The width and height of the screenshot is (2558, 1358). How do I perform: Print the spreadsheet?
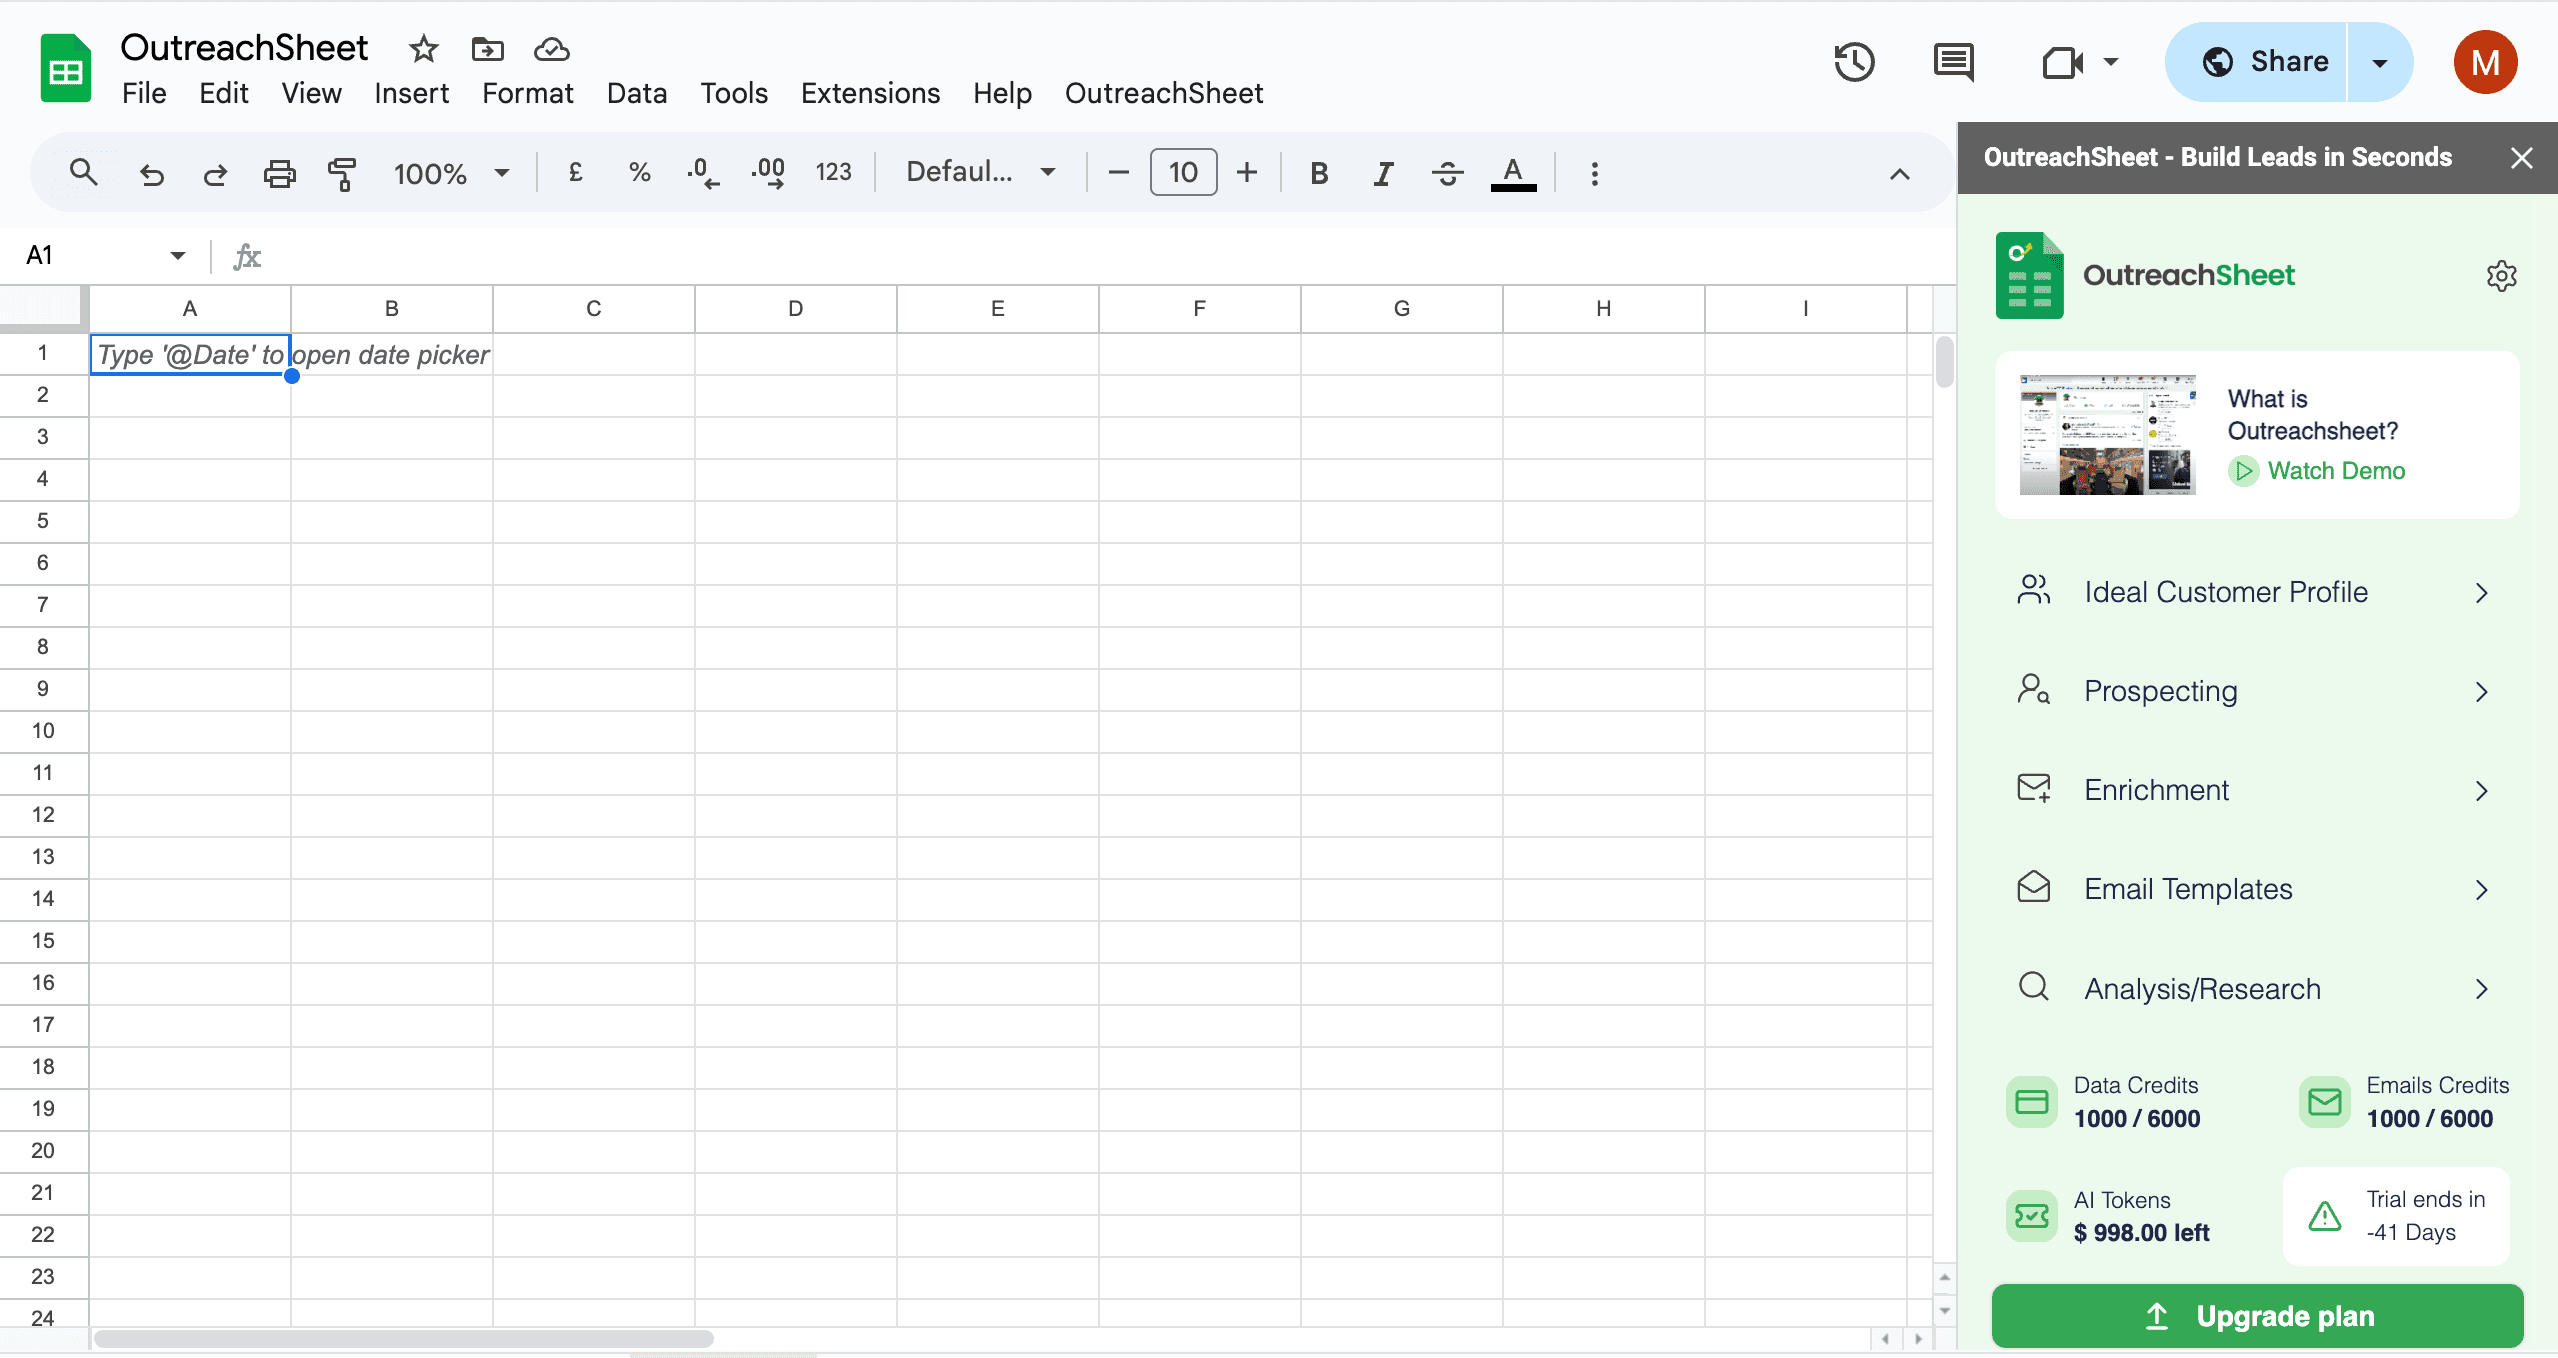[279, 174]
